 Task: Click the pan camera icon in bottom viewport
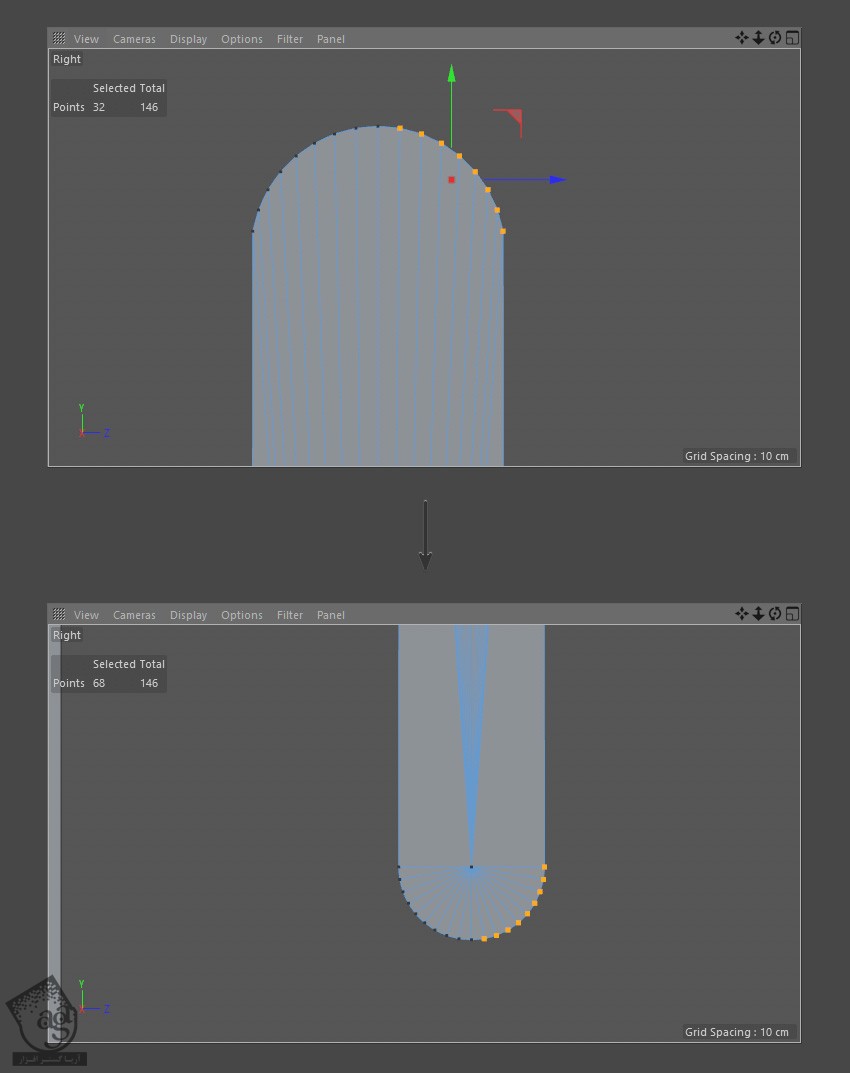tap(742, 614)
